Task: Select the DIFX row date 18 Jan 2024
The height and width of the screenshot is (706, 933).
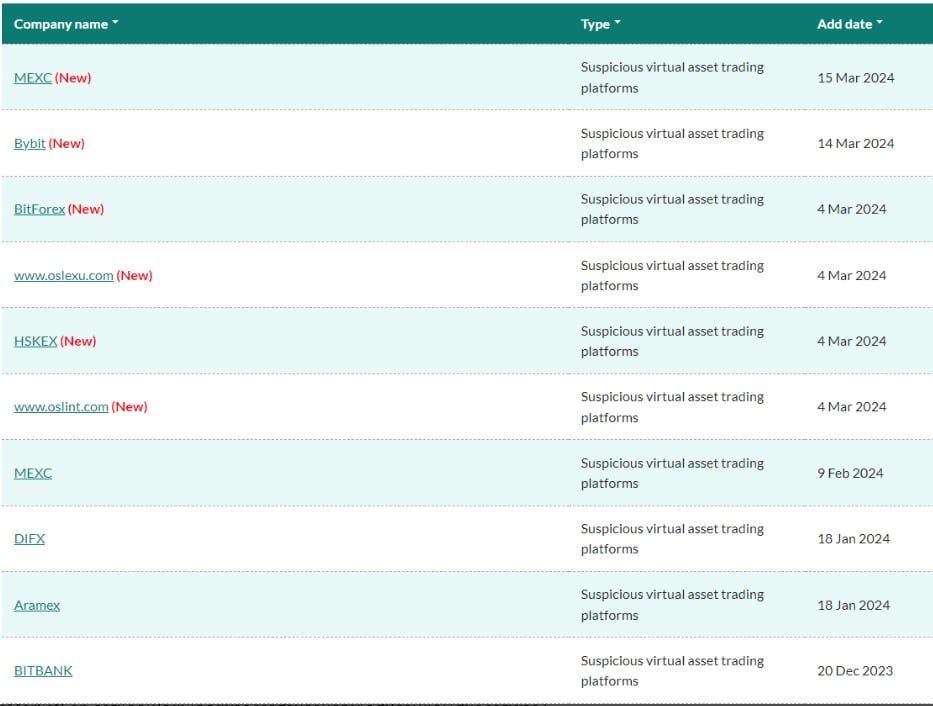Action: pyautogui.click(x=854, y=539)
